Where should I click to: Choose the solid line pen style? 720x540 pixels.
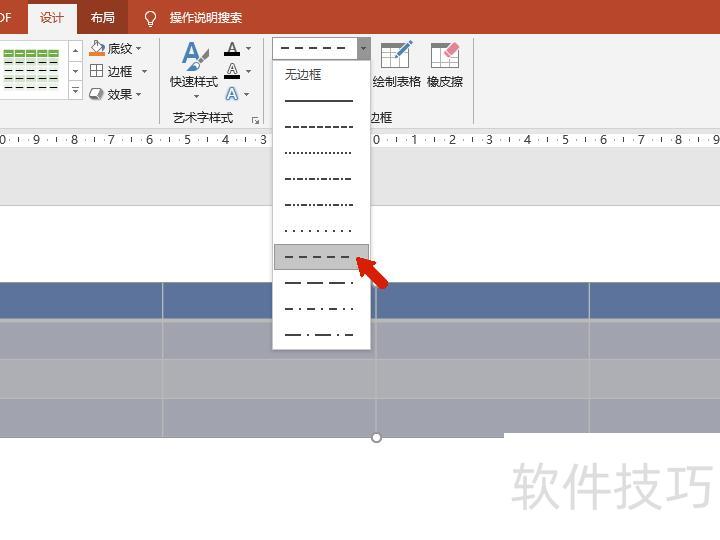pos(321,101)
